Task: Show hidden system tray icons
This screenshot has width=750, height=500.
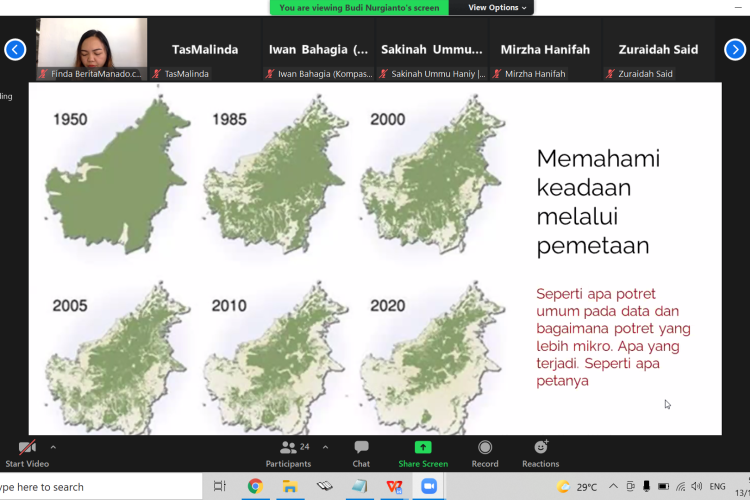Action: [613, 487]
